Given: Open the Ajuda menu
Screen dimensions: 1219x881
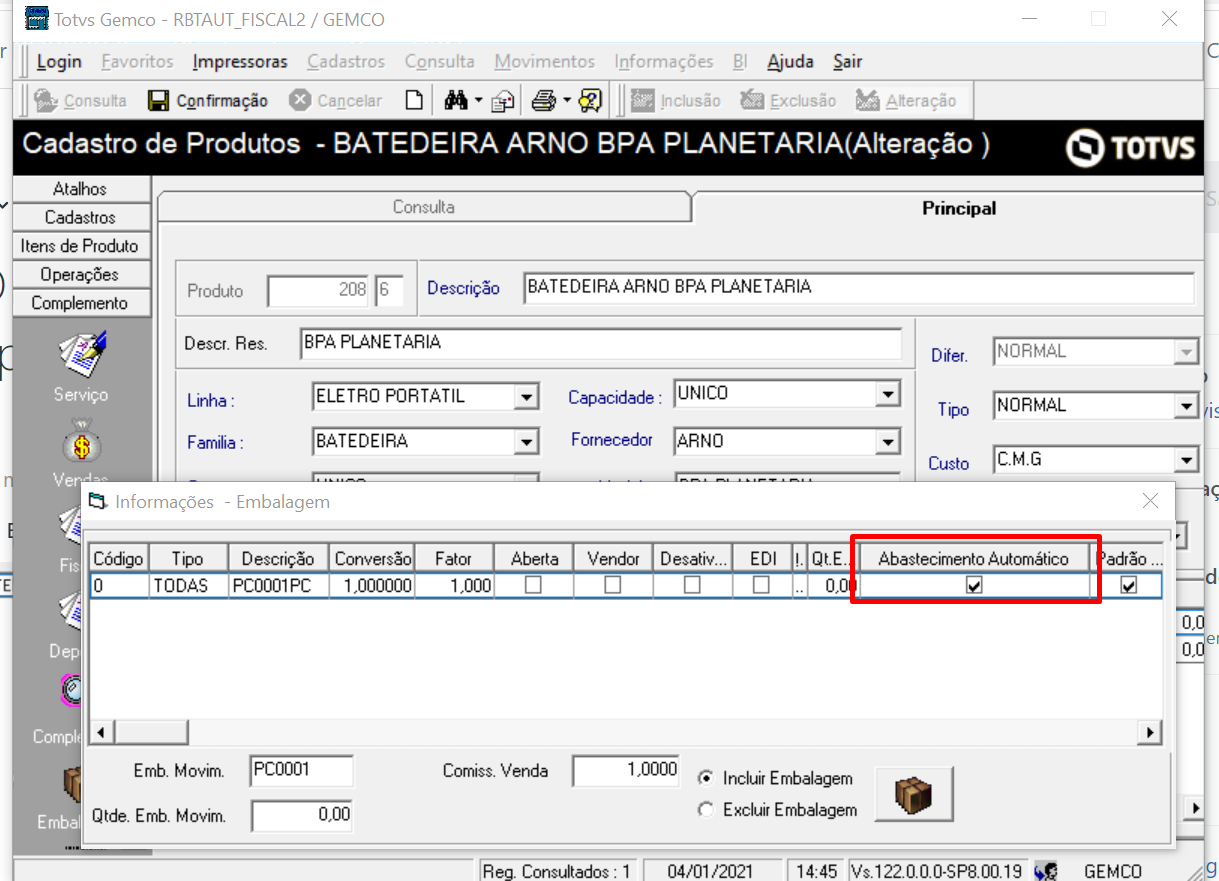Looking at the screenshot, I should point(790,61).
